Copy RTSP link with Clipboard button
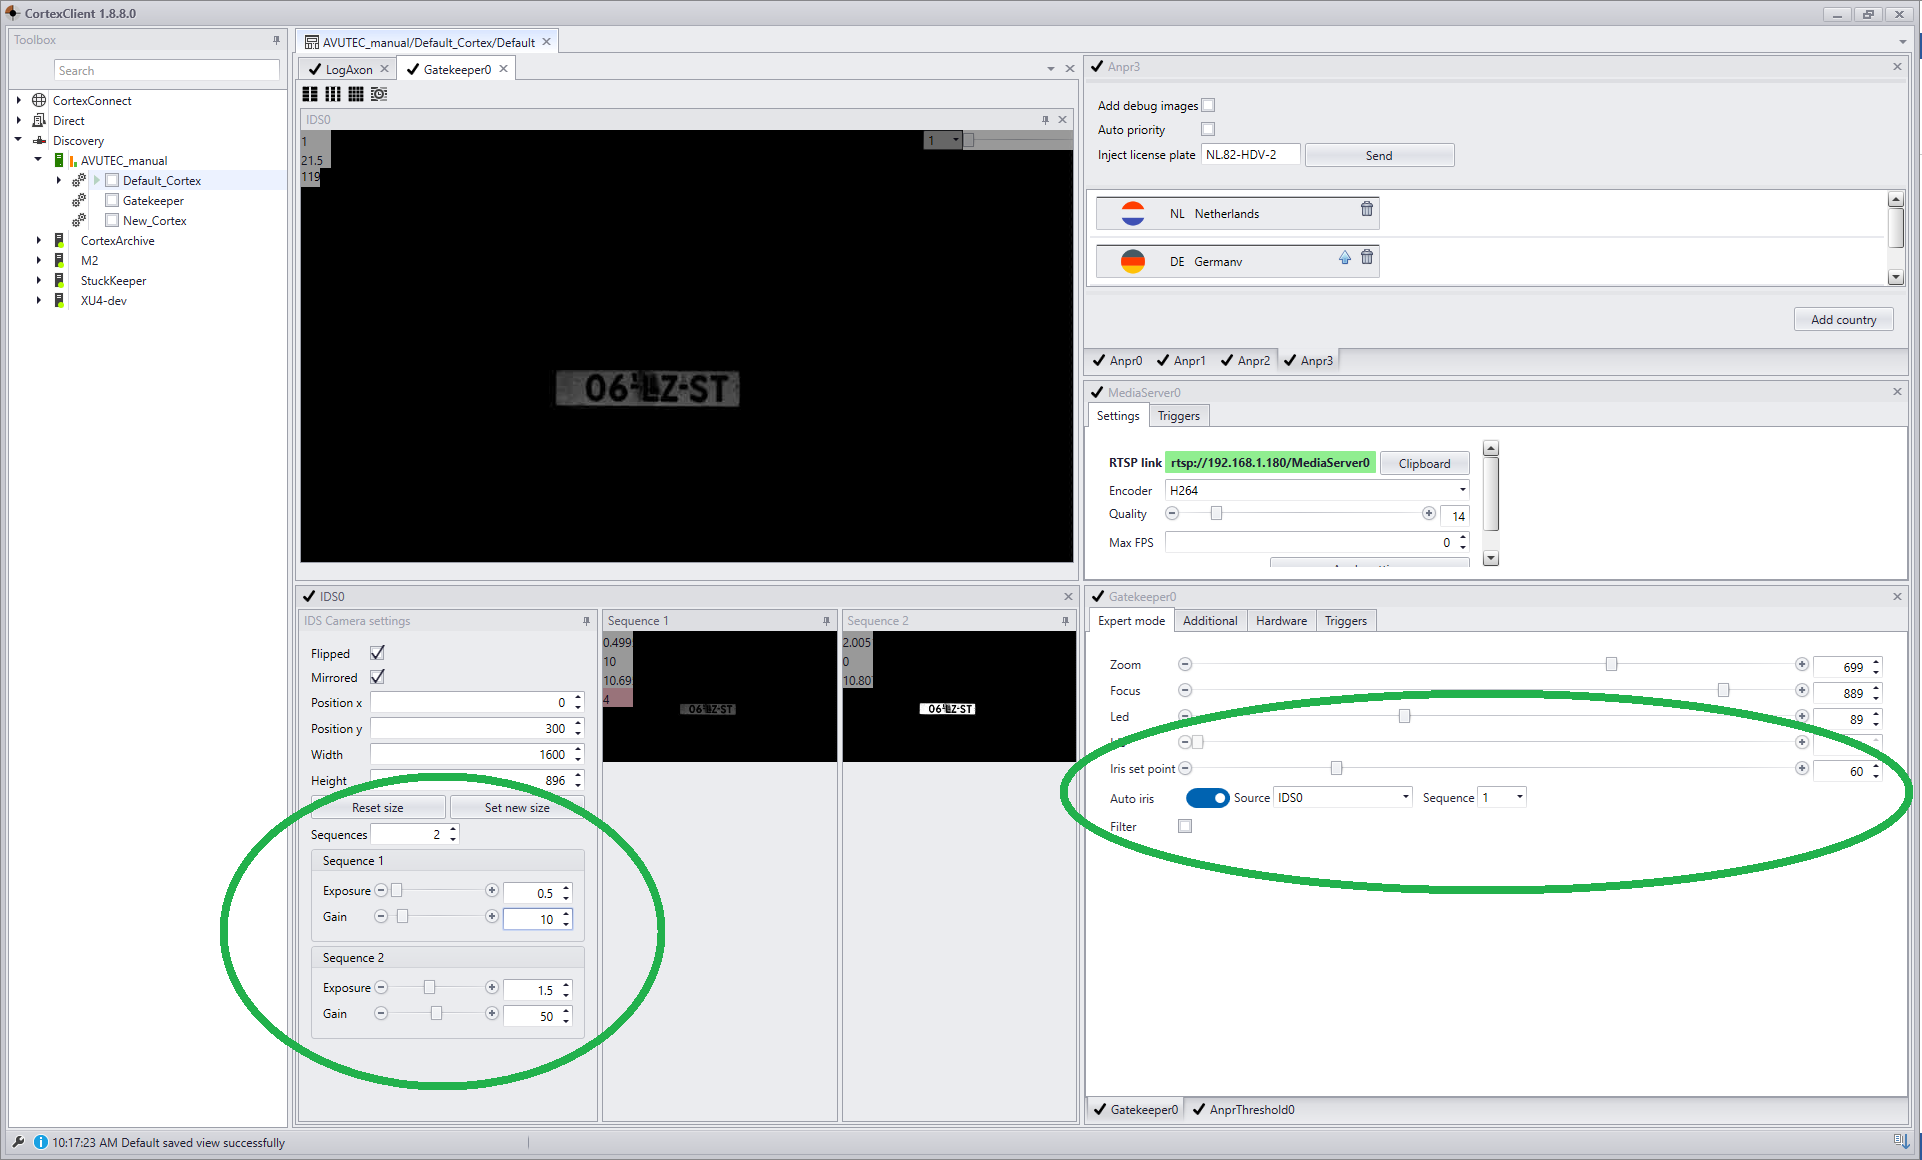 click(1424, 463)
